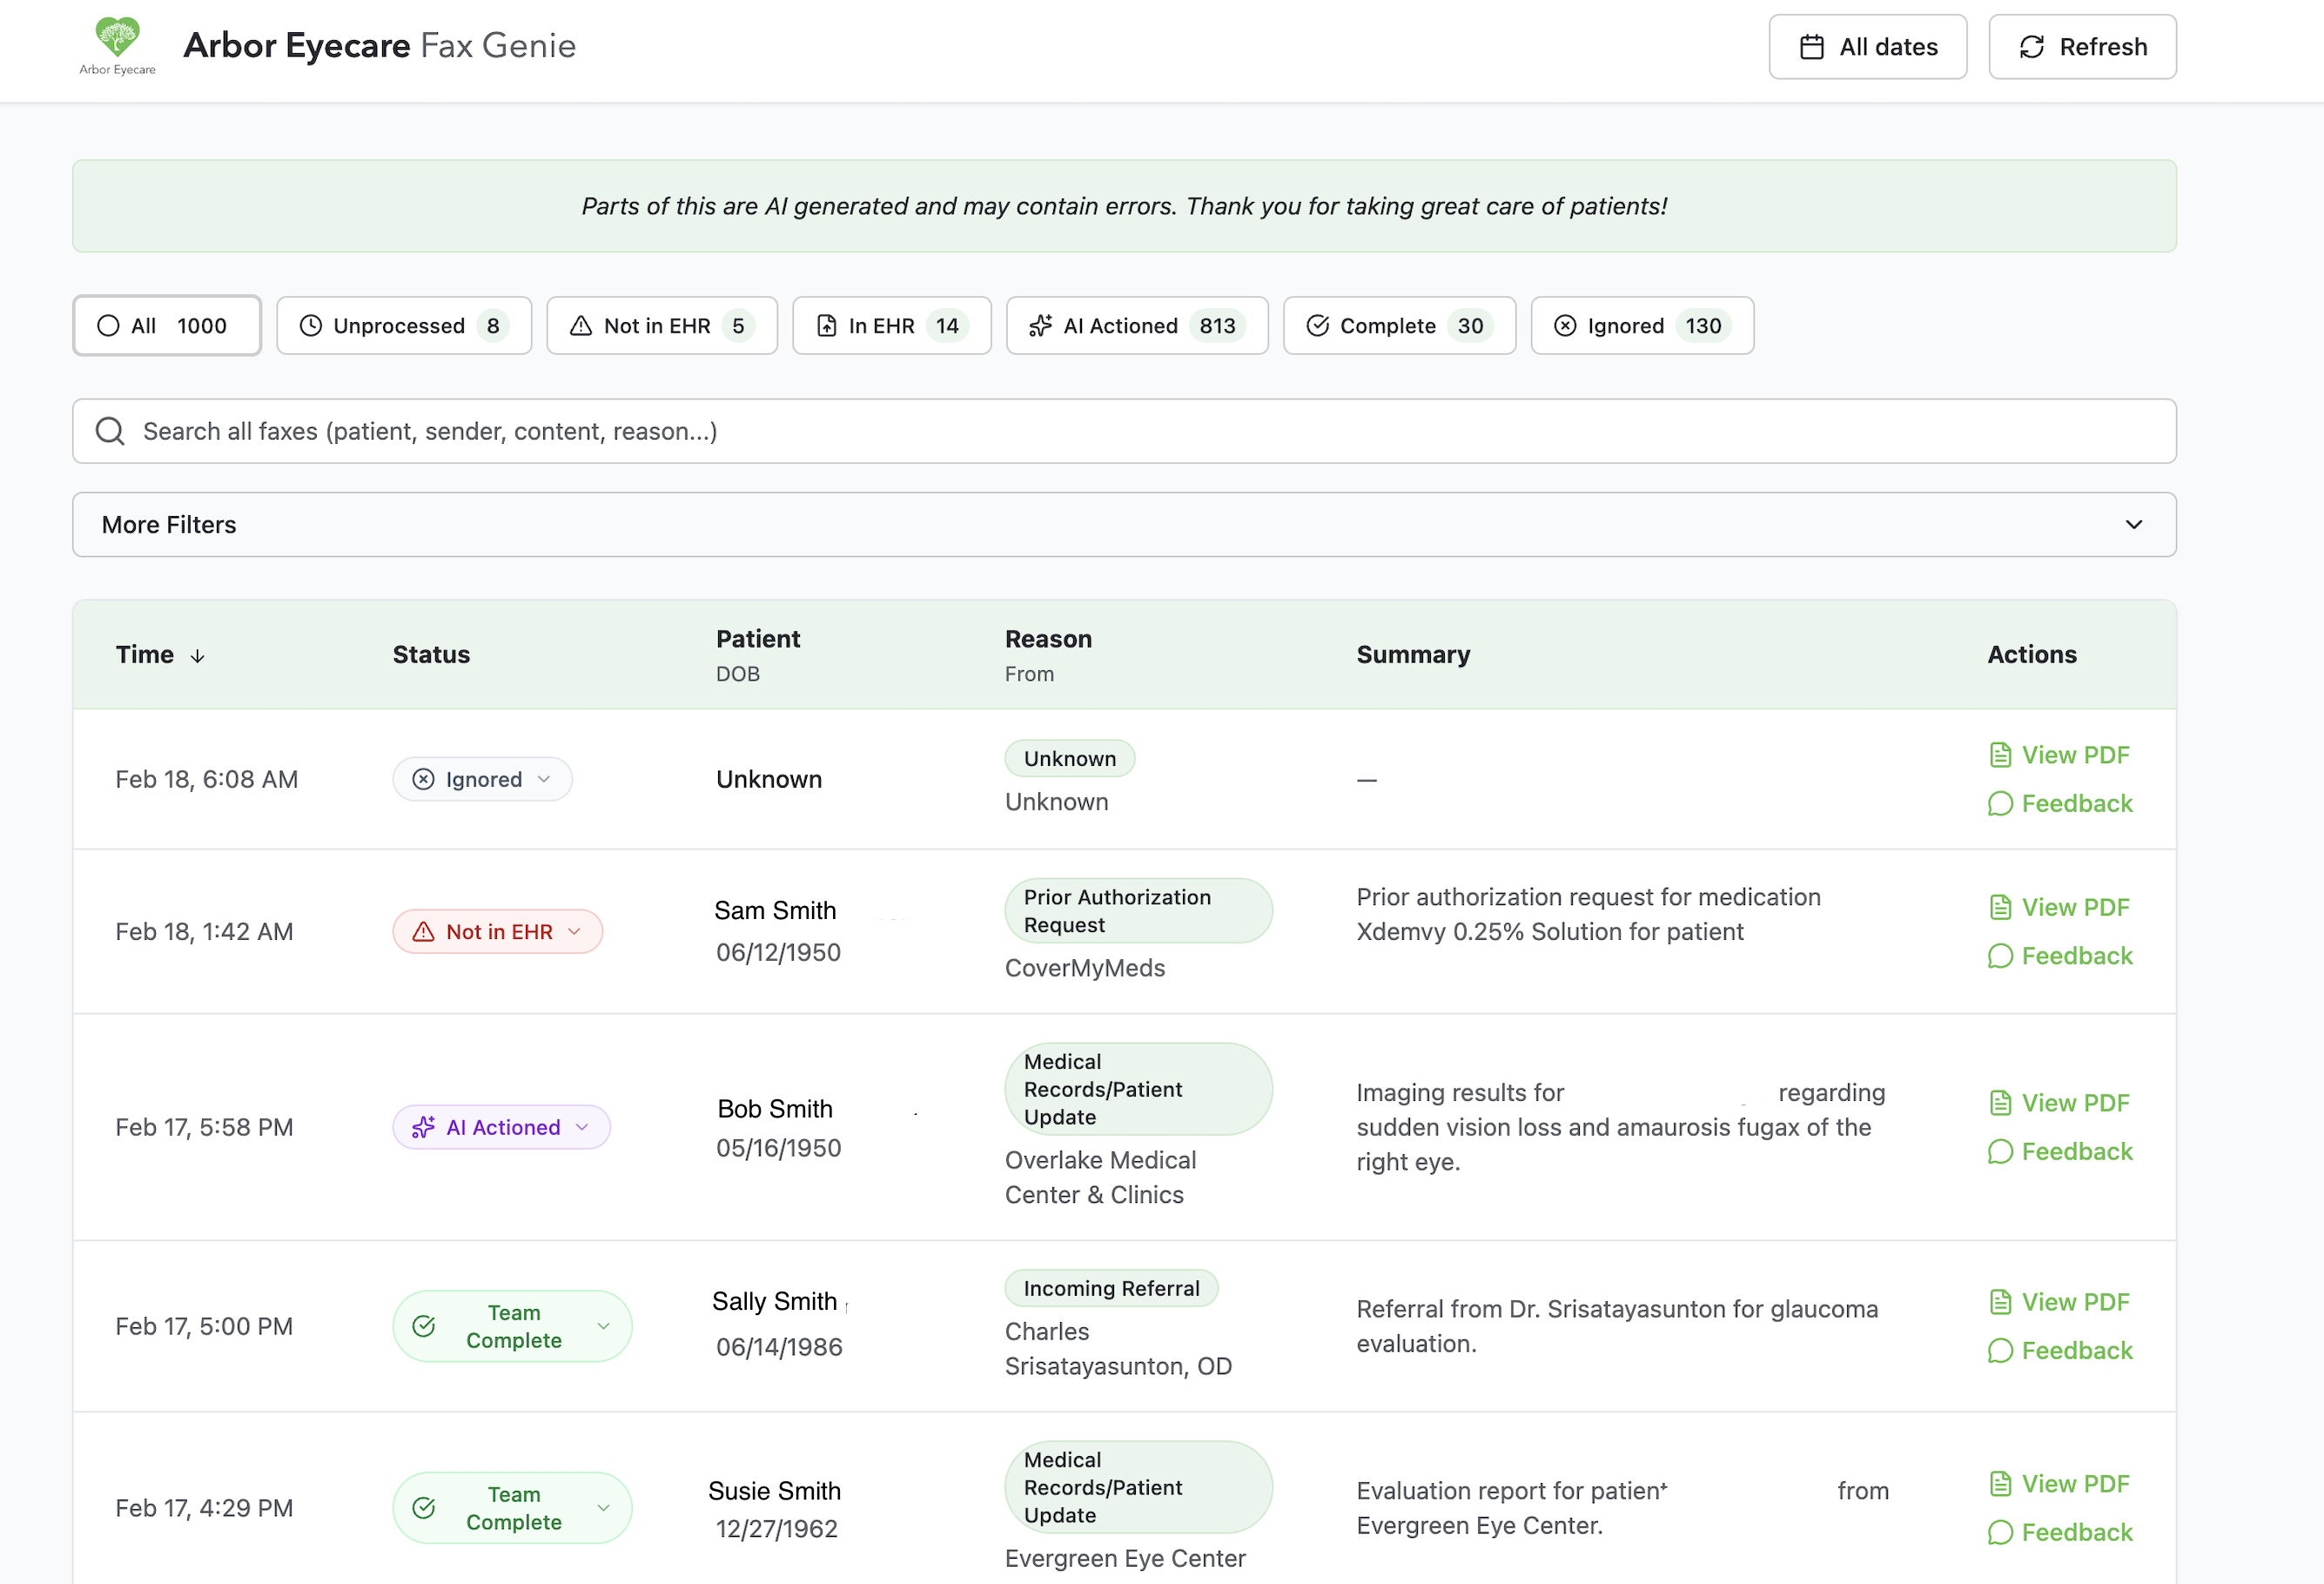
Task: Select the Unprocessed filter
Action: pyautogui.click(x=404, y=325)
